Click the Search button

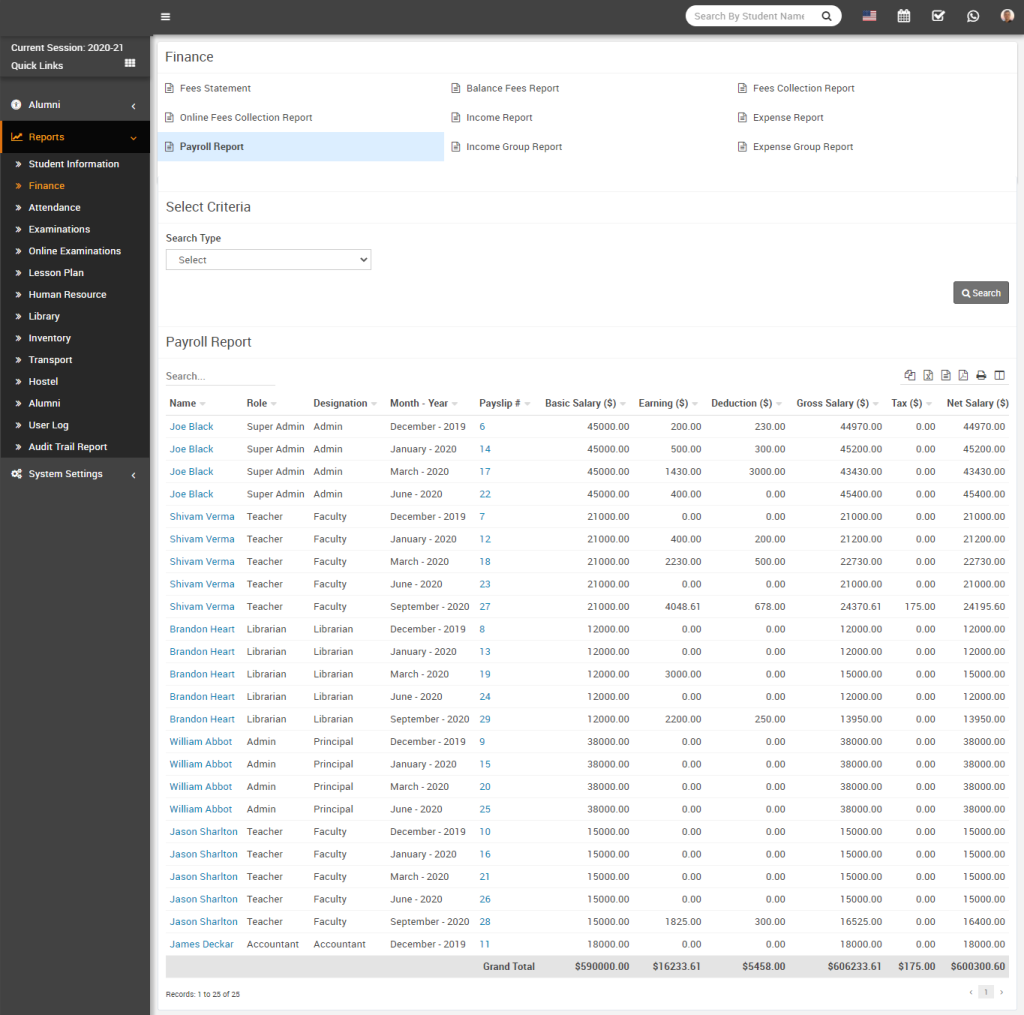[981, 293]
